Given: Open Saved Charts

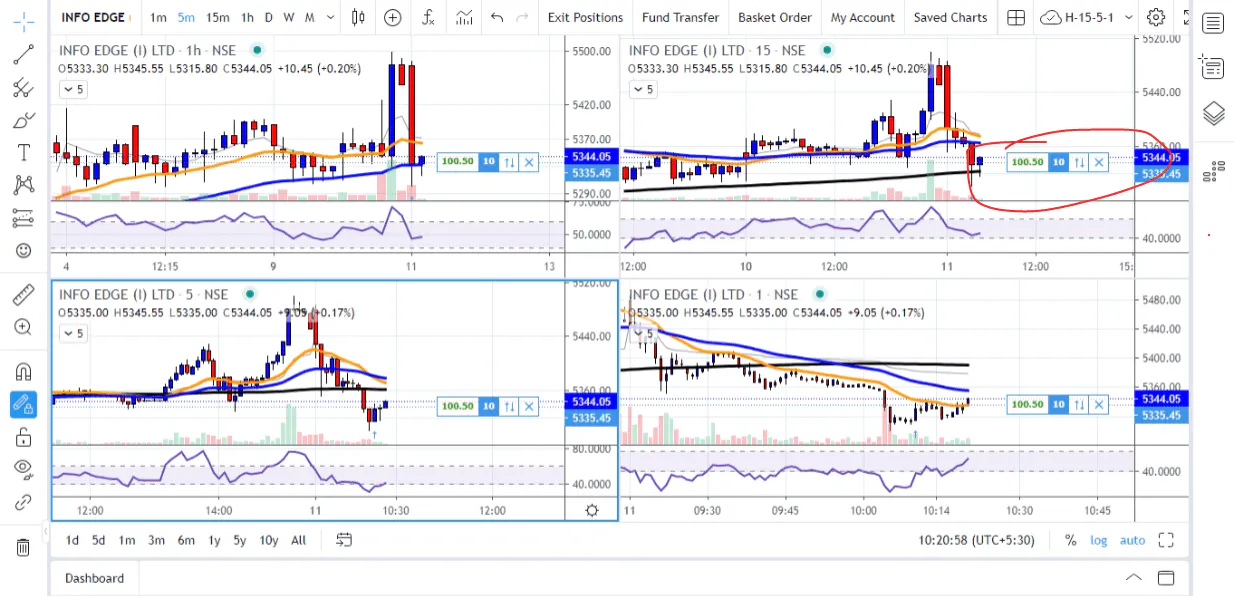Looking at the screenshot, I should tap(950, 17).
